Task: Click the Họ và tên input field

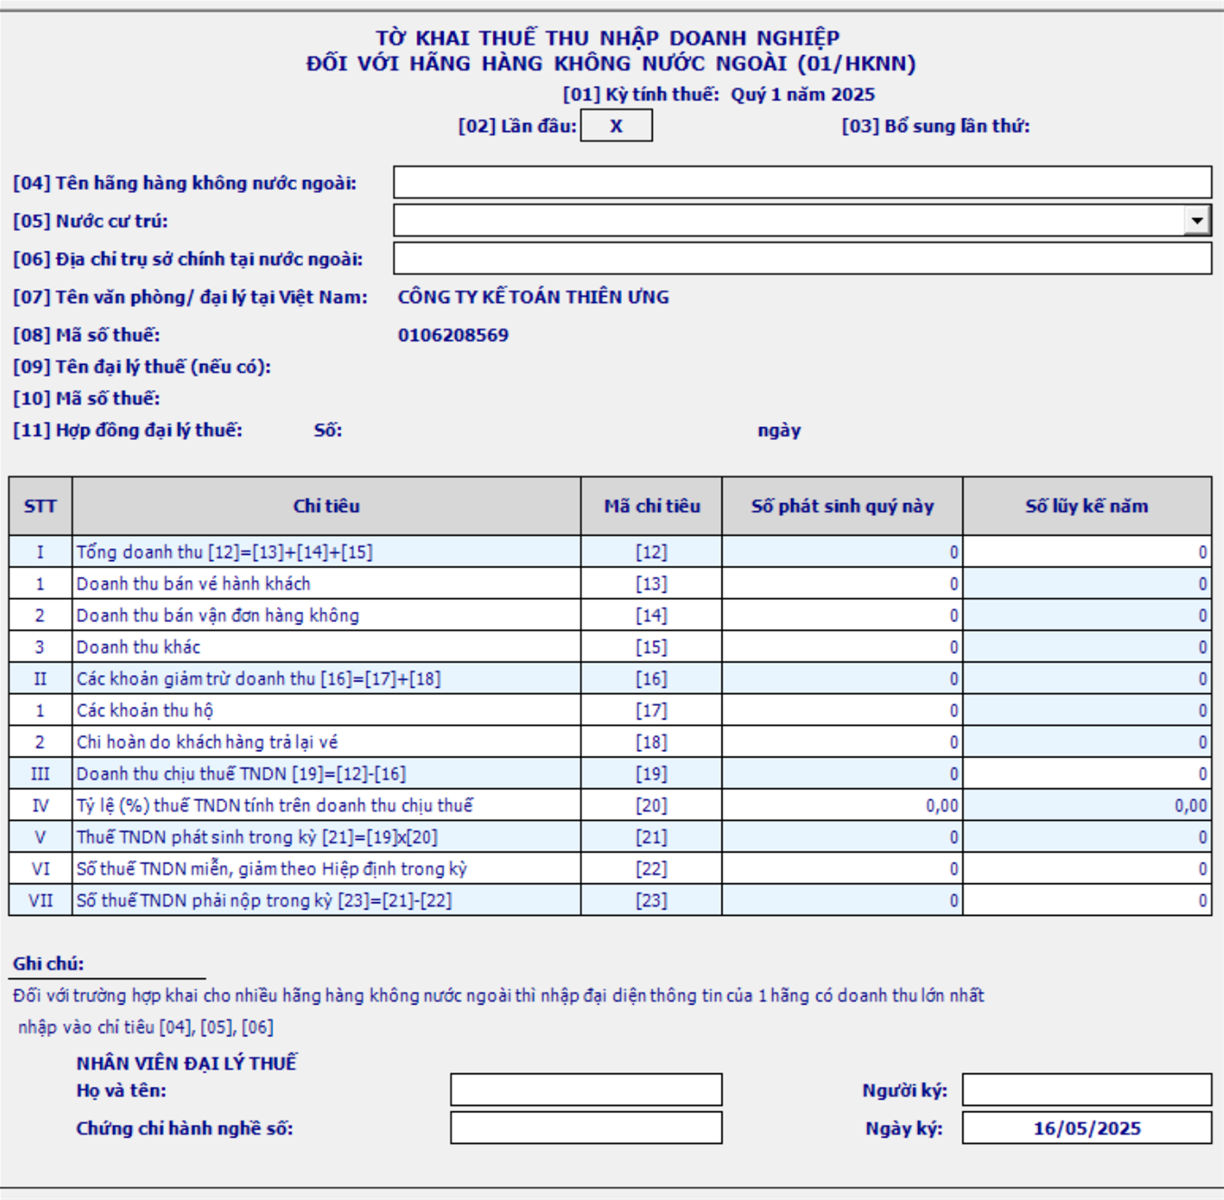Action: 586,1090
